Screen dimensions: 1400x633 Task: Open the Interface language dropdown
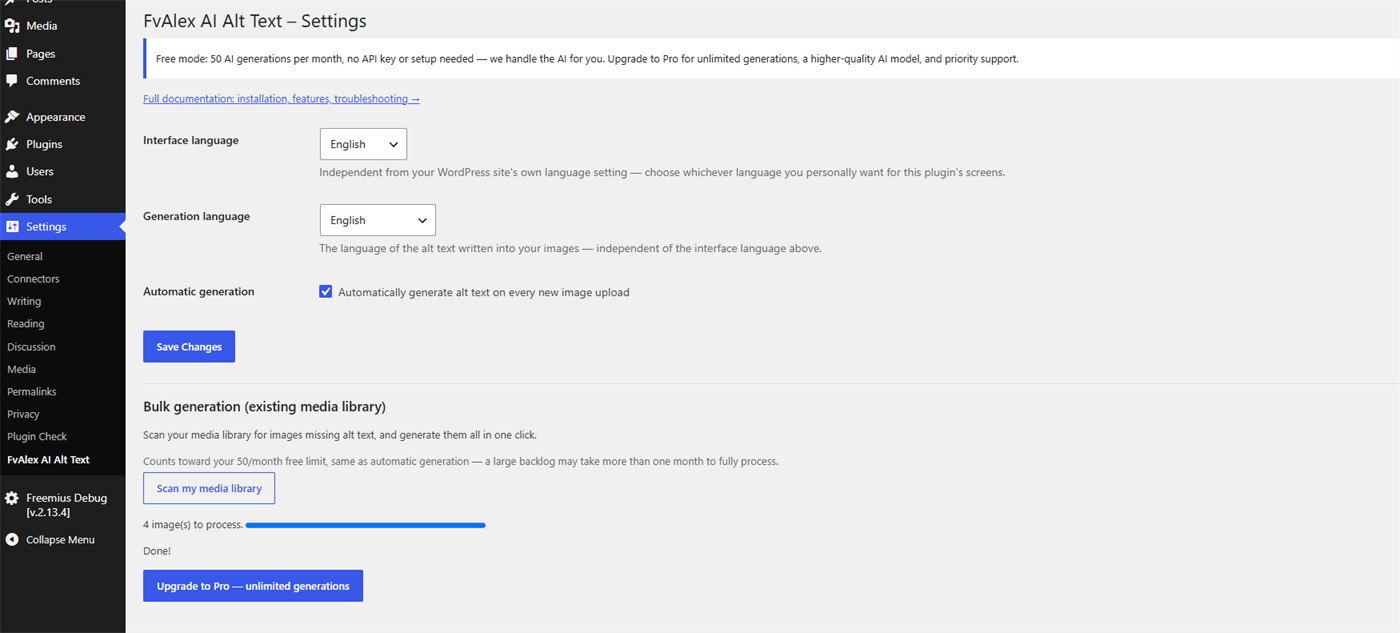click(363, 144)
